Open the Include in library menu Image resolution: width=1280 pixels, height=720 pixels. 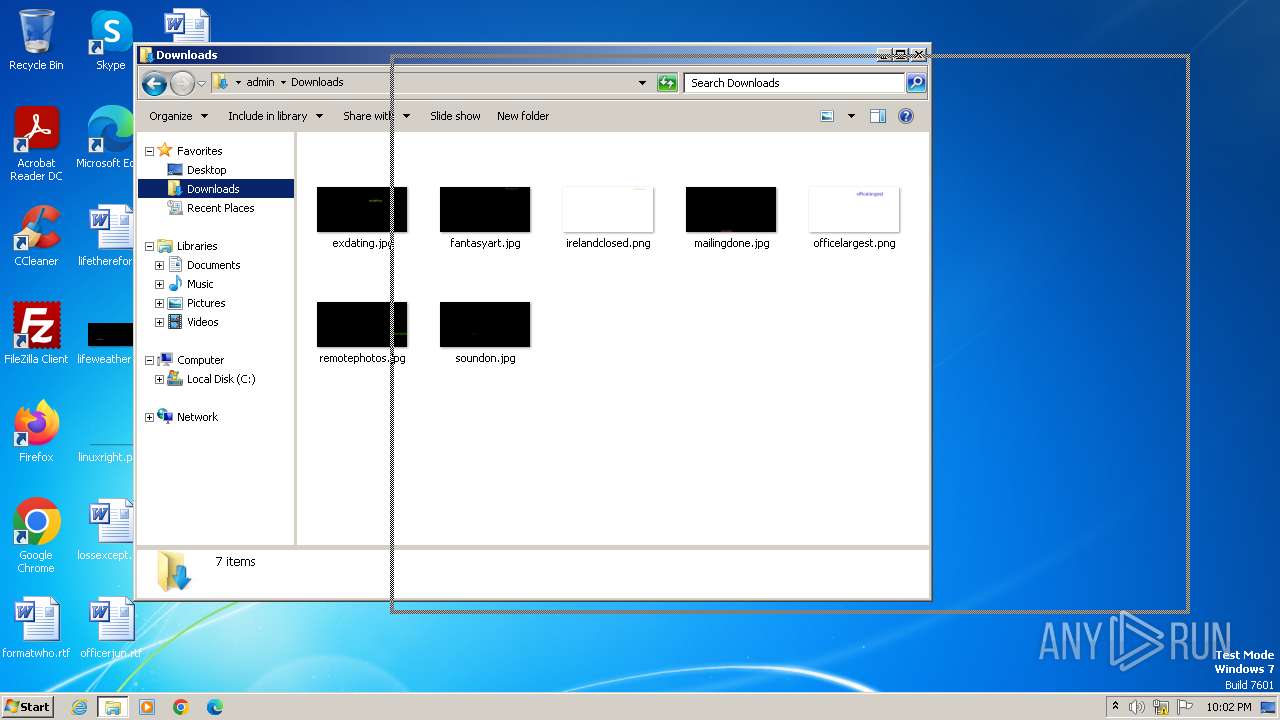point(275,116)
